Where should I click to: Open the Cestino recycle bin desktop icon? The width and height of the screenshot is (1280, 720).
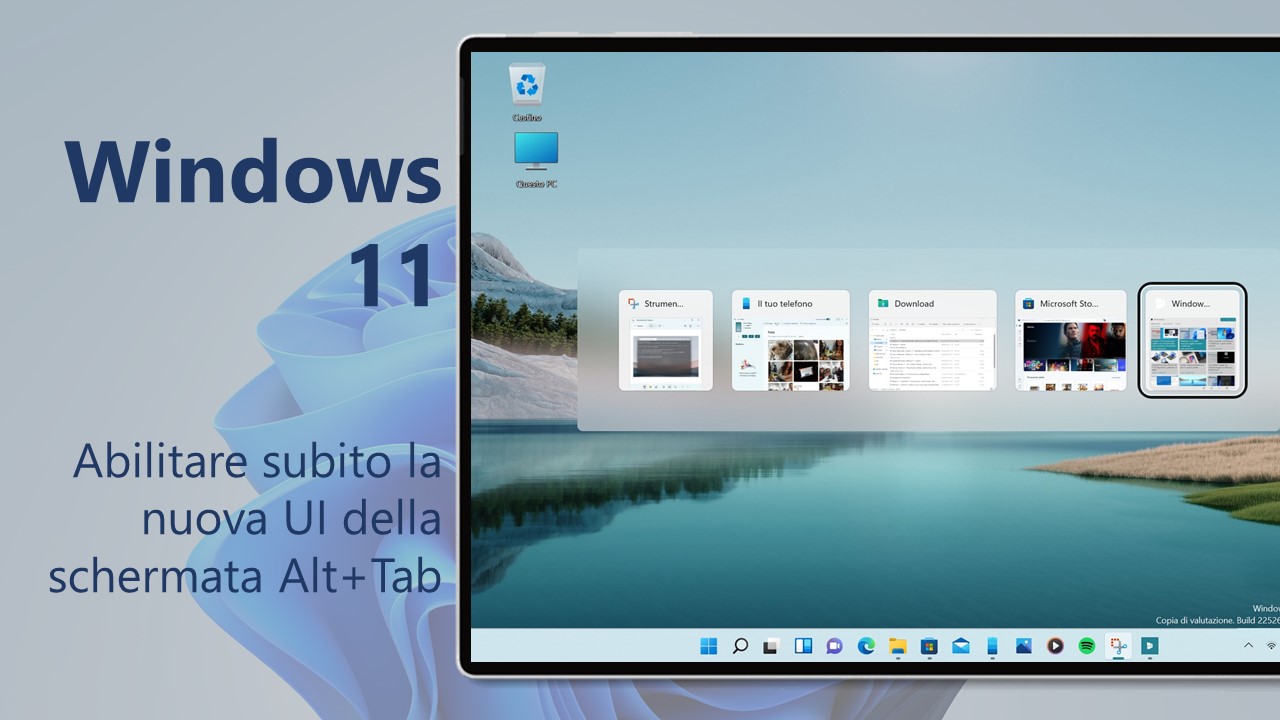(527, 92)
